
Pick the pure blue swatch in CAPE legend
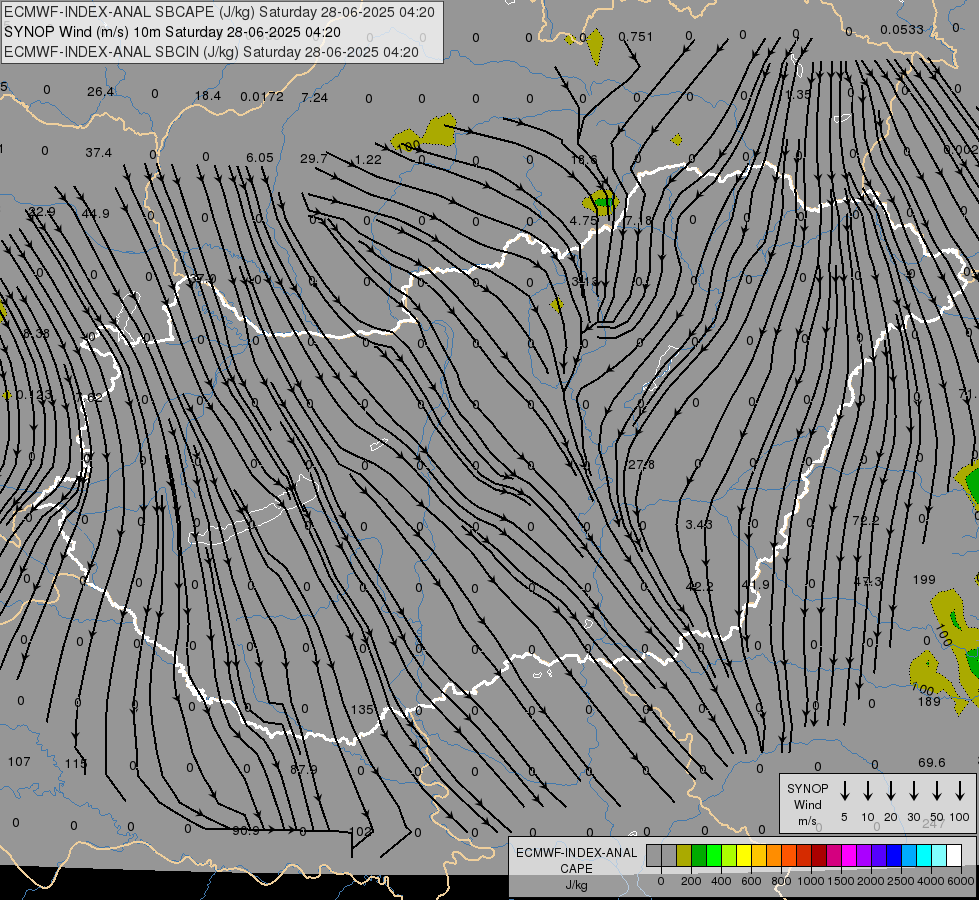click(894, 856)
